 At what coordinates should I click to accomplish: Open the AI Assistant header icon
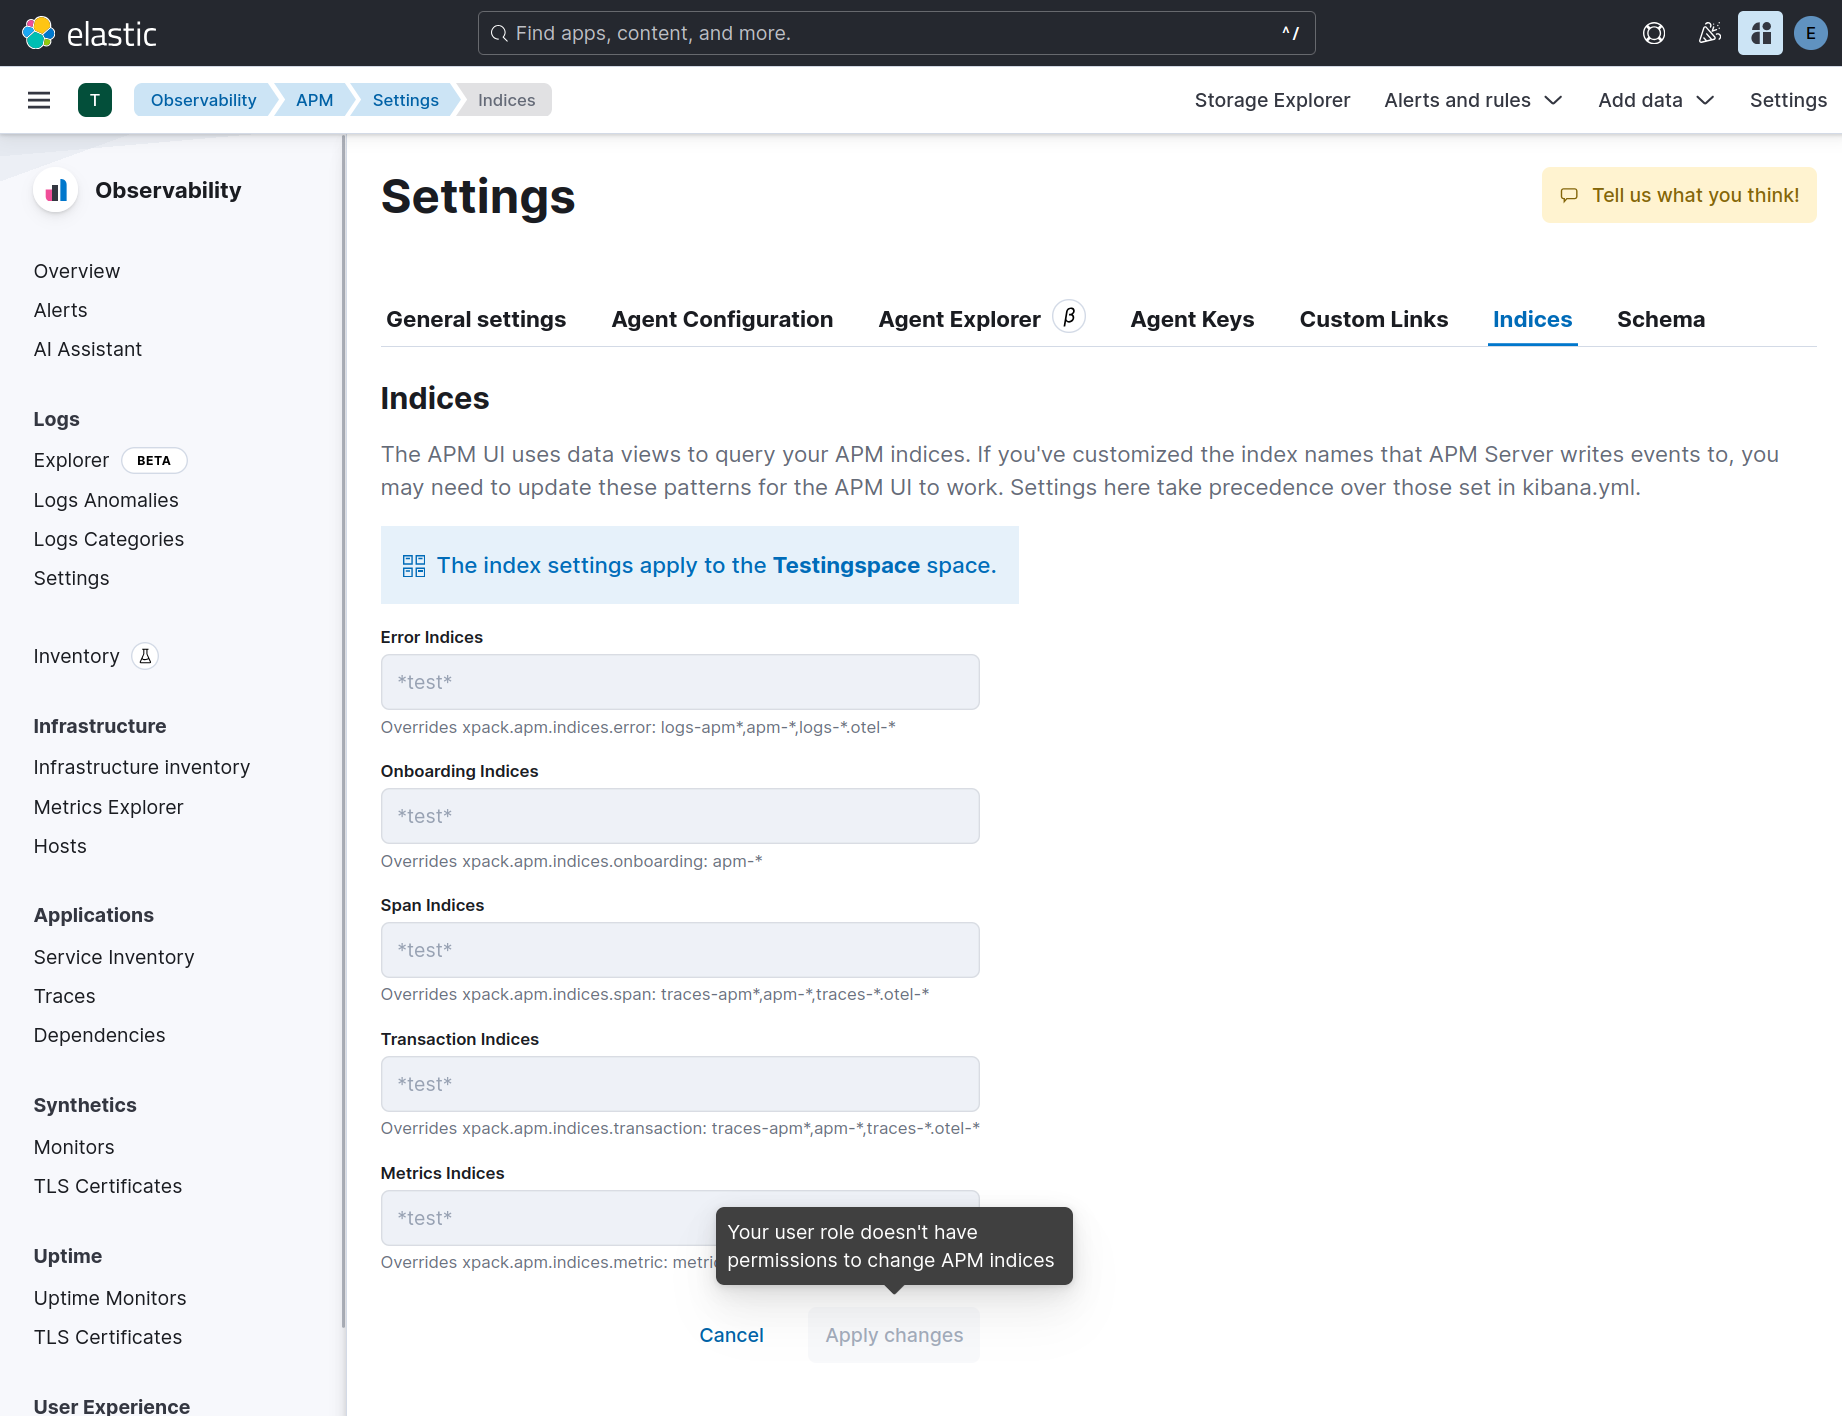coord(1760,33)
